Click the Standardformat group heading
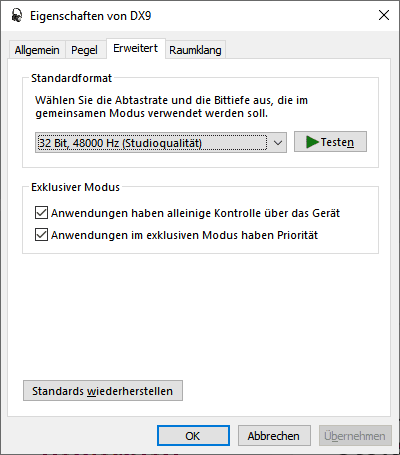Viewport: 400px width, 455px height. pyautogui.click(x=71, y=78)
